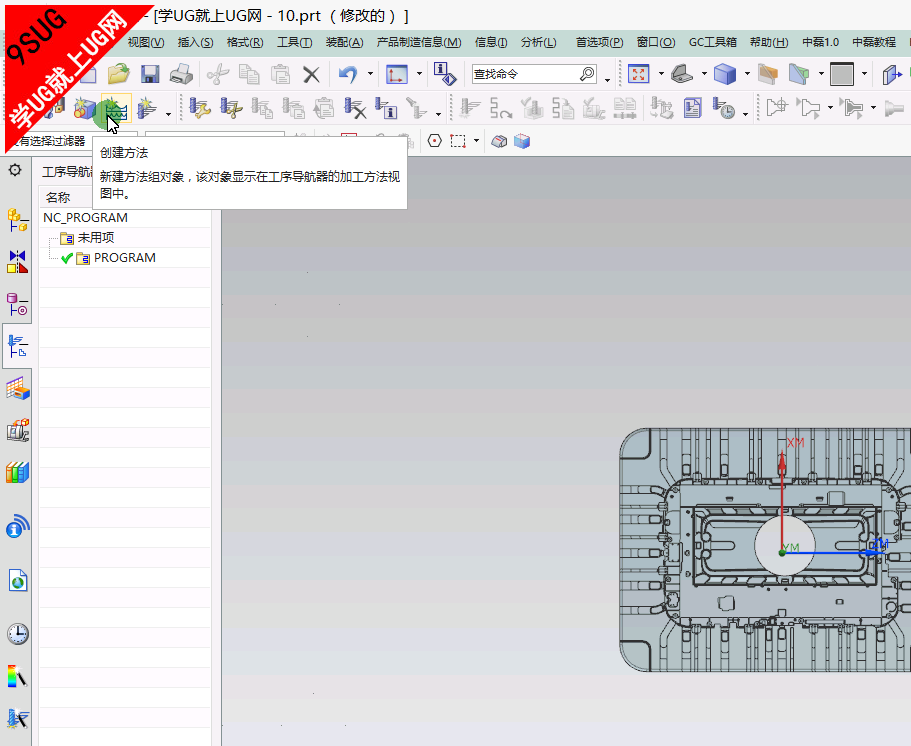Screen dimensions: 911x746
Task: Select the PROGRAM tree item
Action: pyautogui.click(x=124, y=257)
